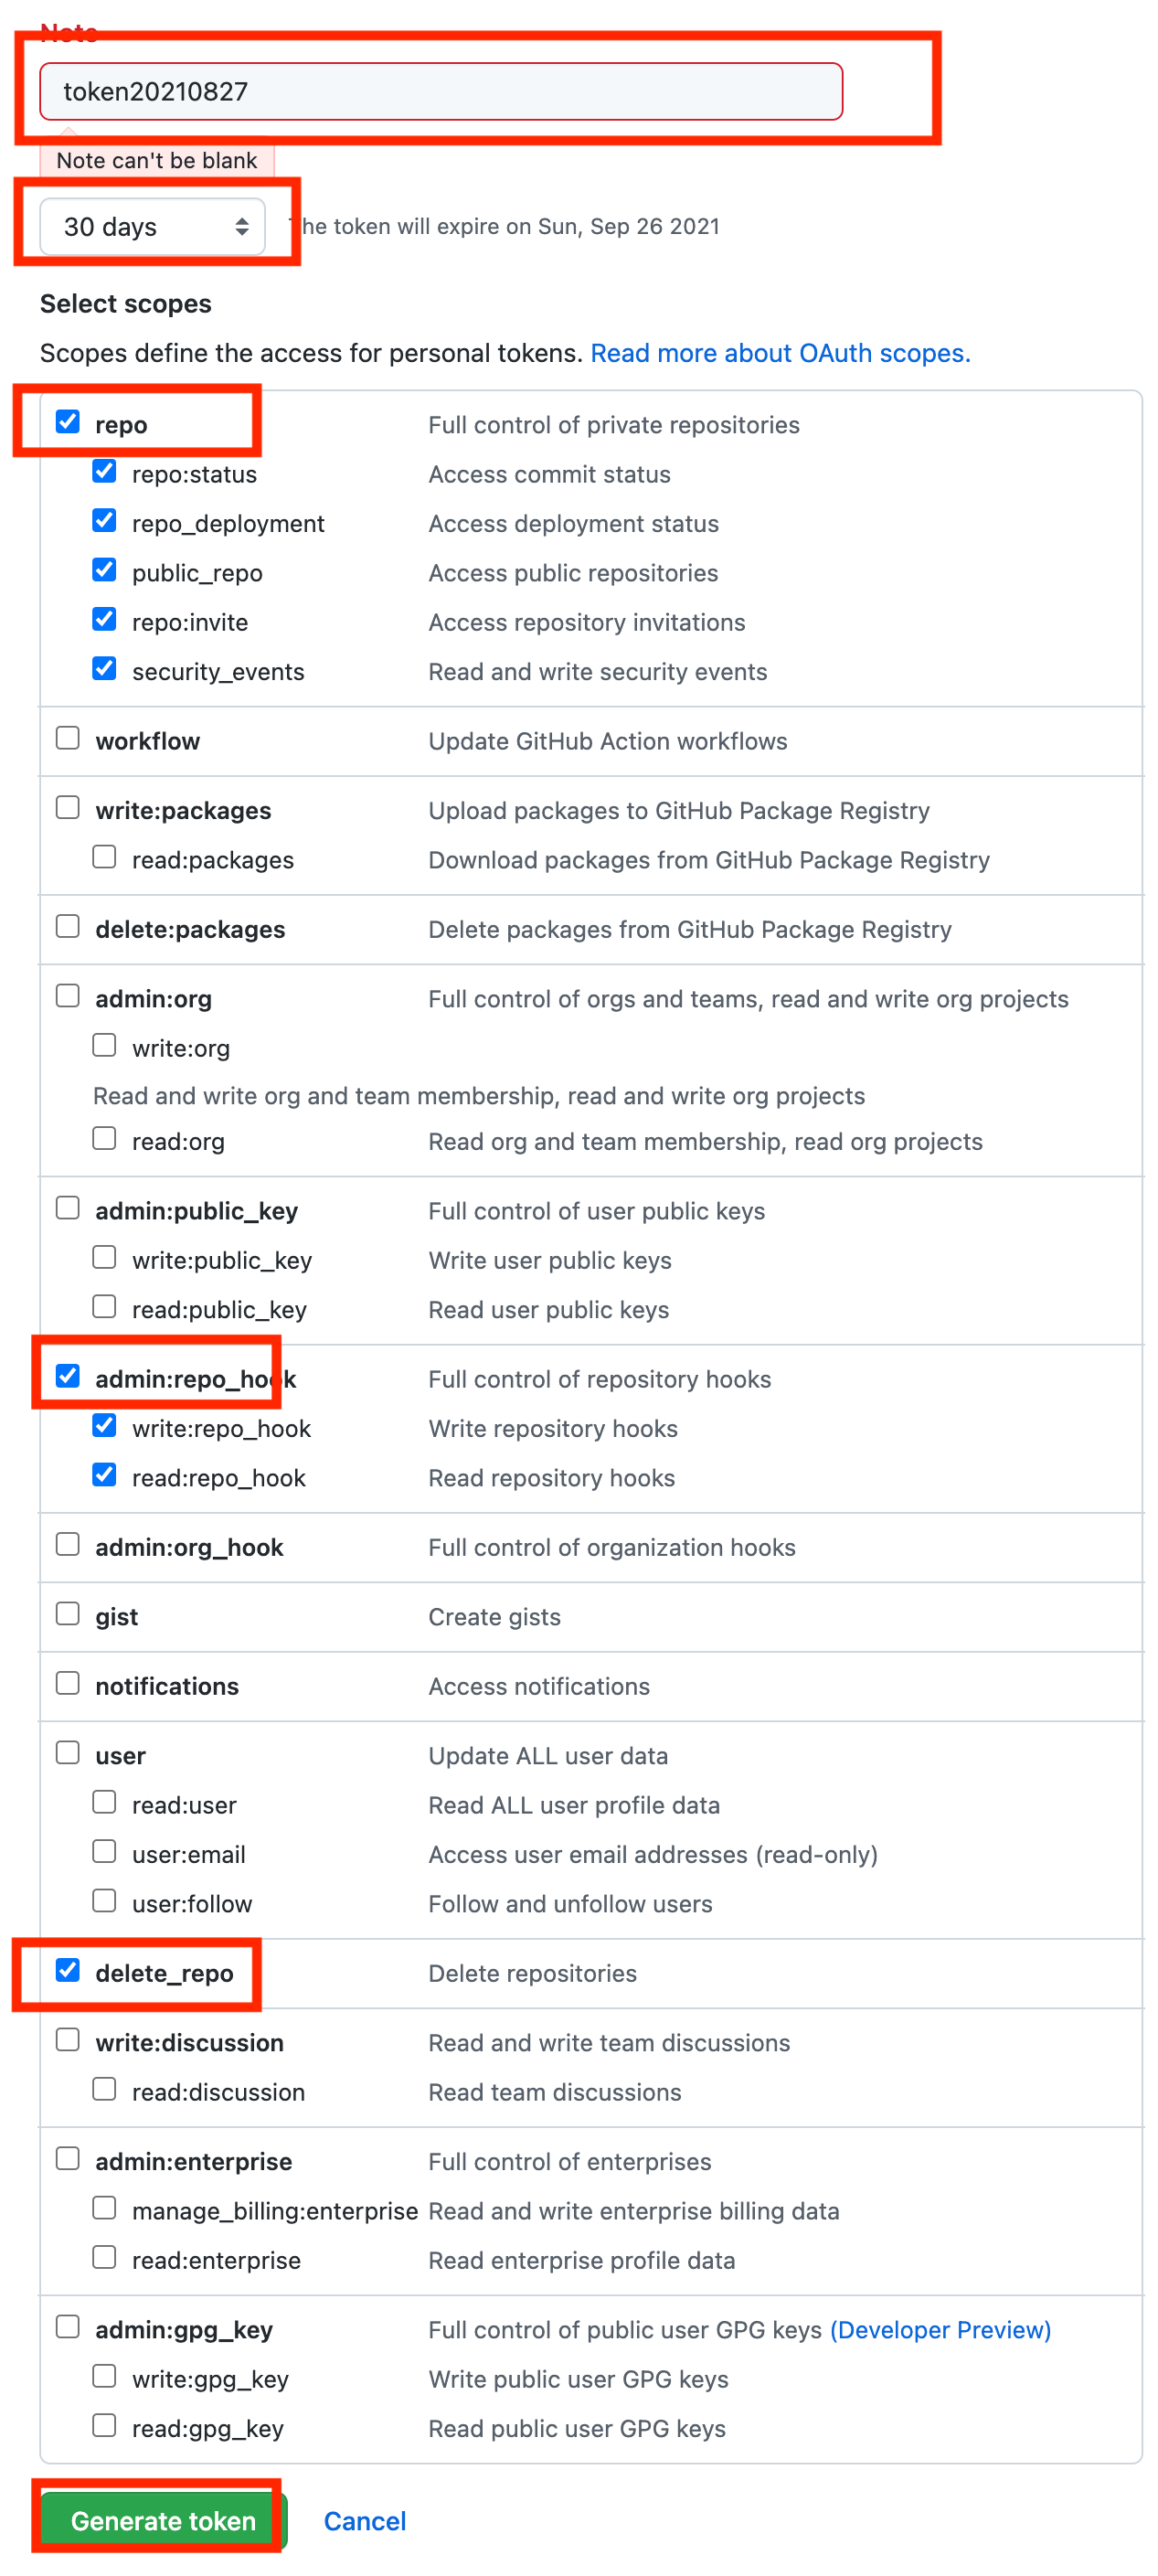Open the token expiration dropdown
This screenshot has height=2576, width=1158.
pos(152,227)
